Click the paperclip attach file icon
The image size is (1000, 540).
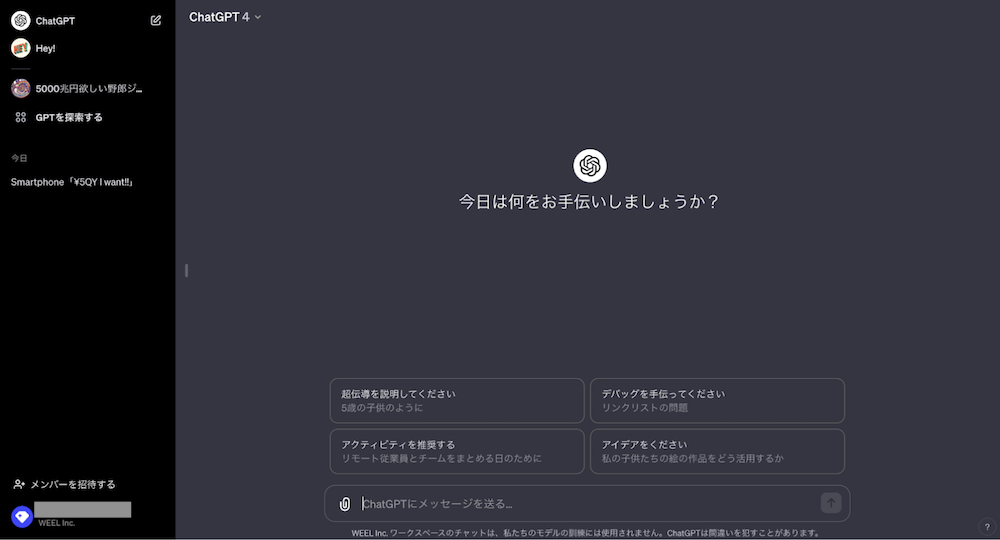(345, 504)
